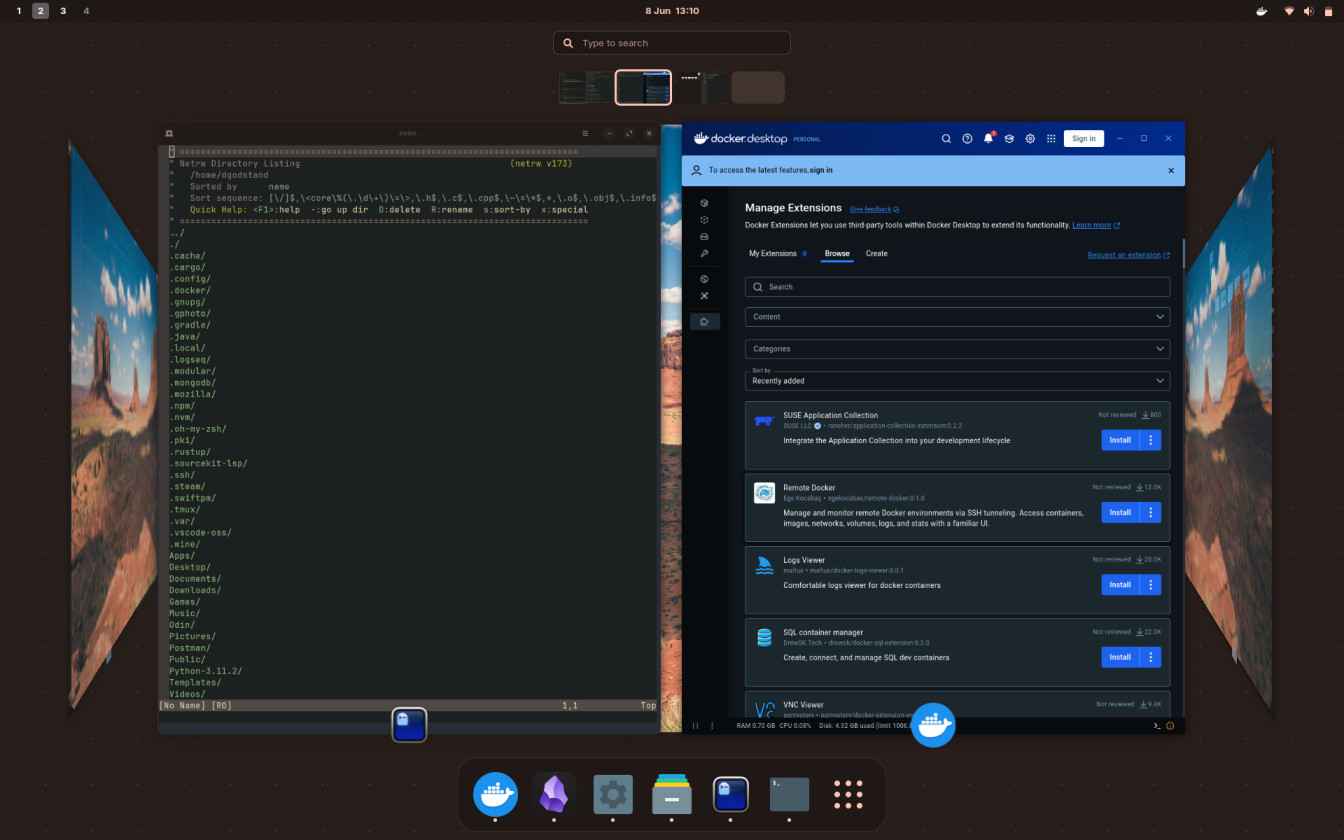Image resolution: width=1344 pixels, height=840 pixels.
Task: Follow the Request an extension link
Action: pos(1128,255)
